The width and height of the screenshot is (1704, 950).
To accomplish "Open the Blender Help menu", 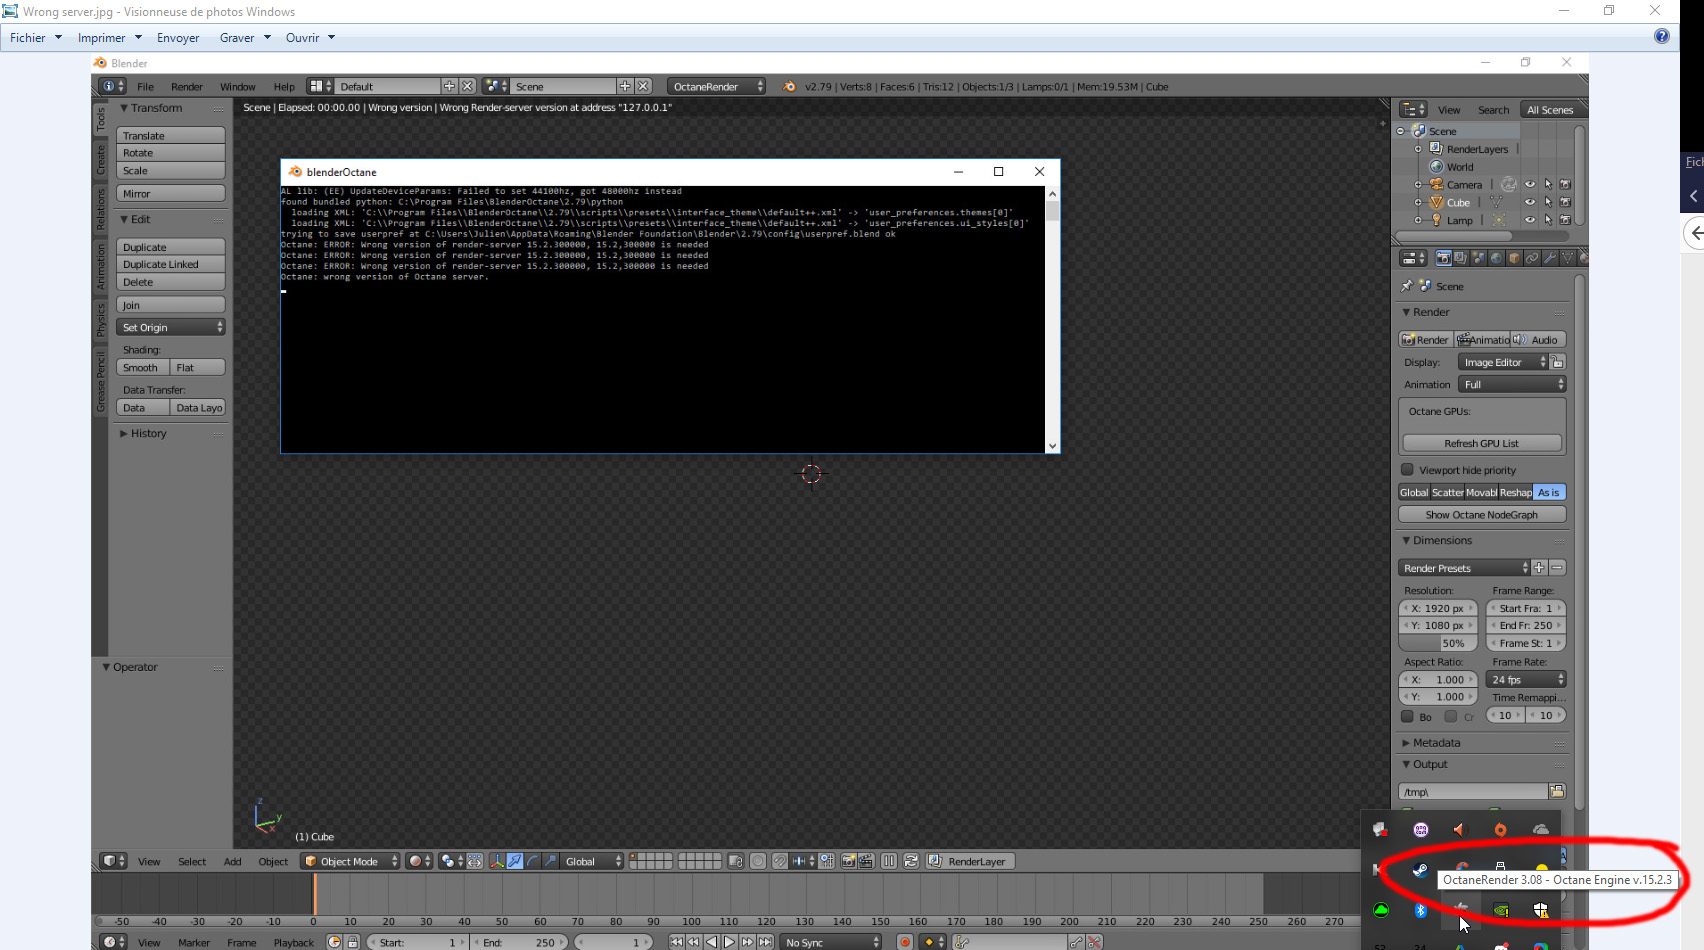I will 284,87.
